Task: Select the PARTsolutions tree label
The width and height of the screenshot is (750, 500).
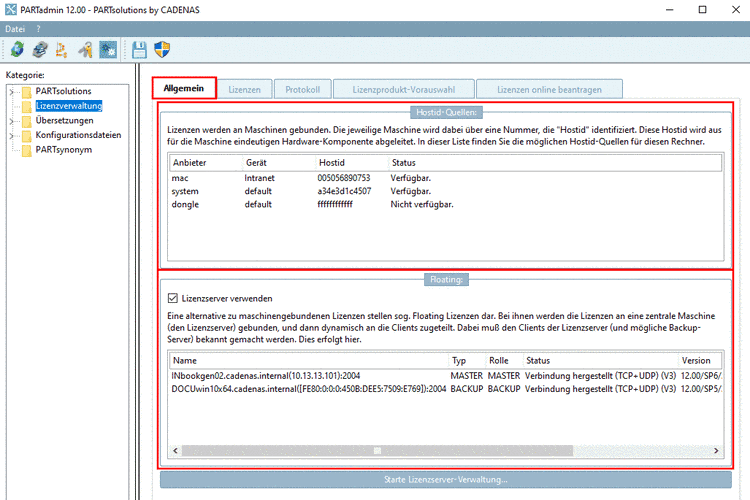Action: (x=63, y=91)
